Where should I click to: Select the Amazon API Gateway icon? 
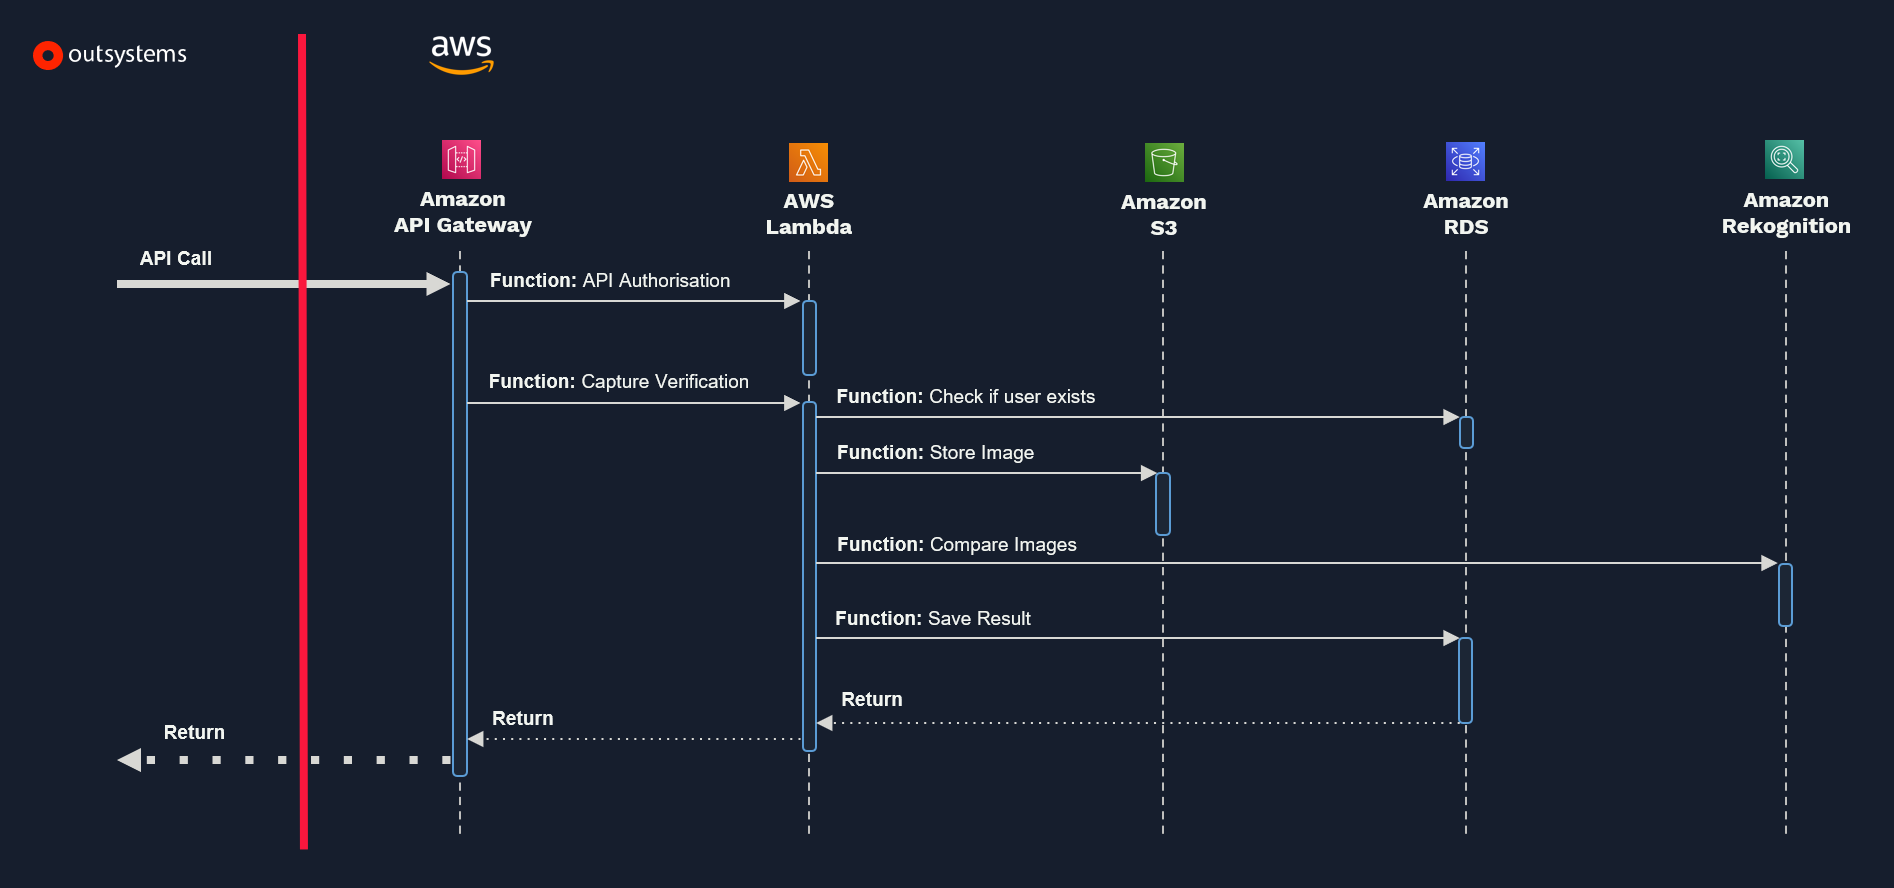point(462,159)
